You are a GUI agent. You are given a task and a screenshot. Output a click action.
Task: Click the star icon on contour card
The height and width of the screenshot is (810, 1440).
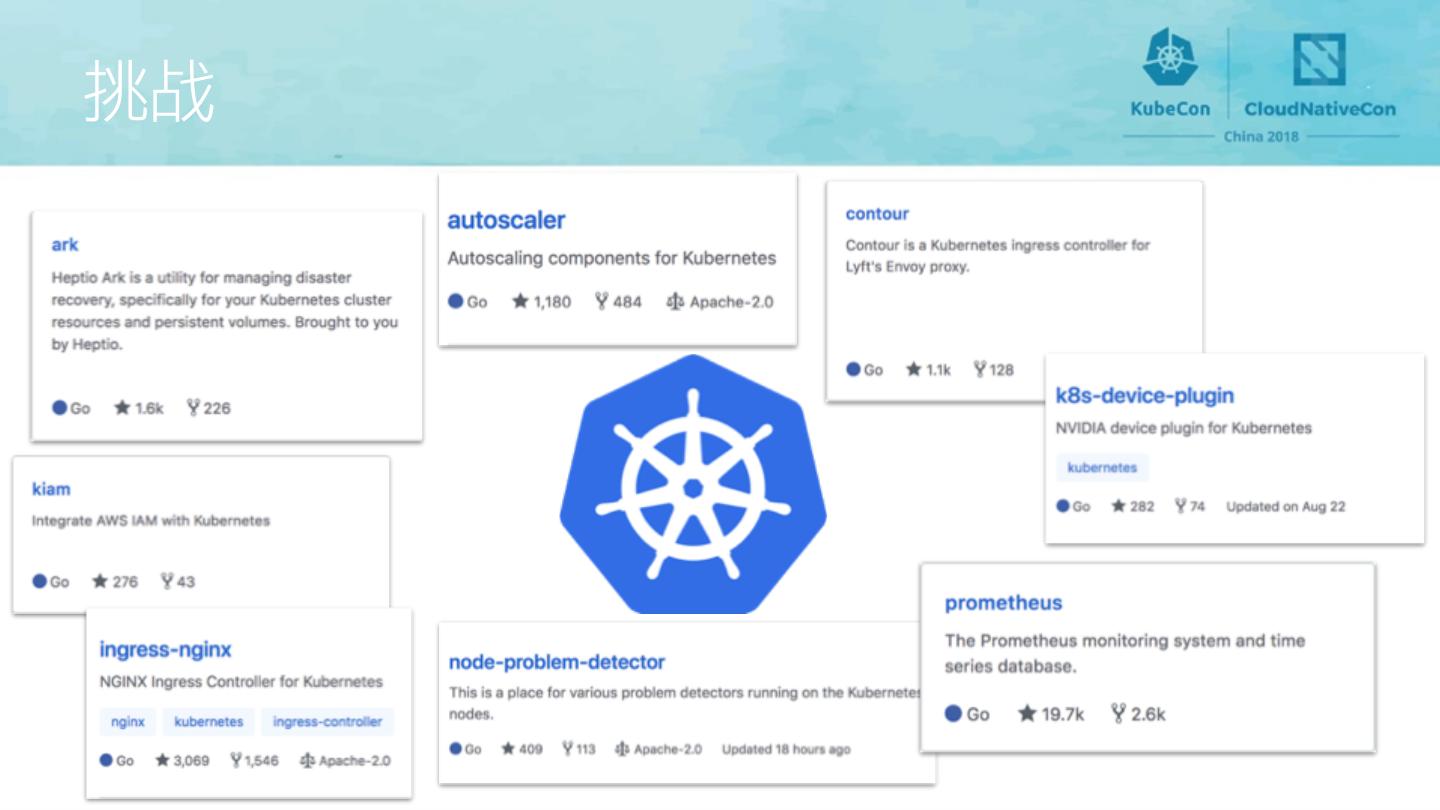pos(914,370)
